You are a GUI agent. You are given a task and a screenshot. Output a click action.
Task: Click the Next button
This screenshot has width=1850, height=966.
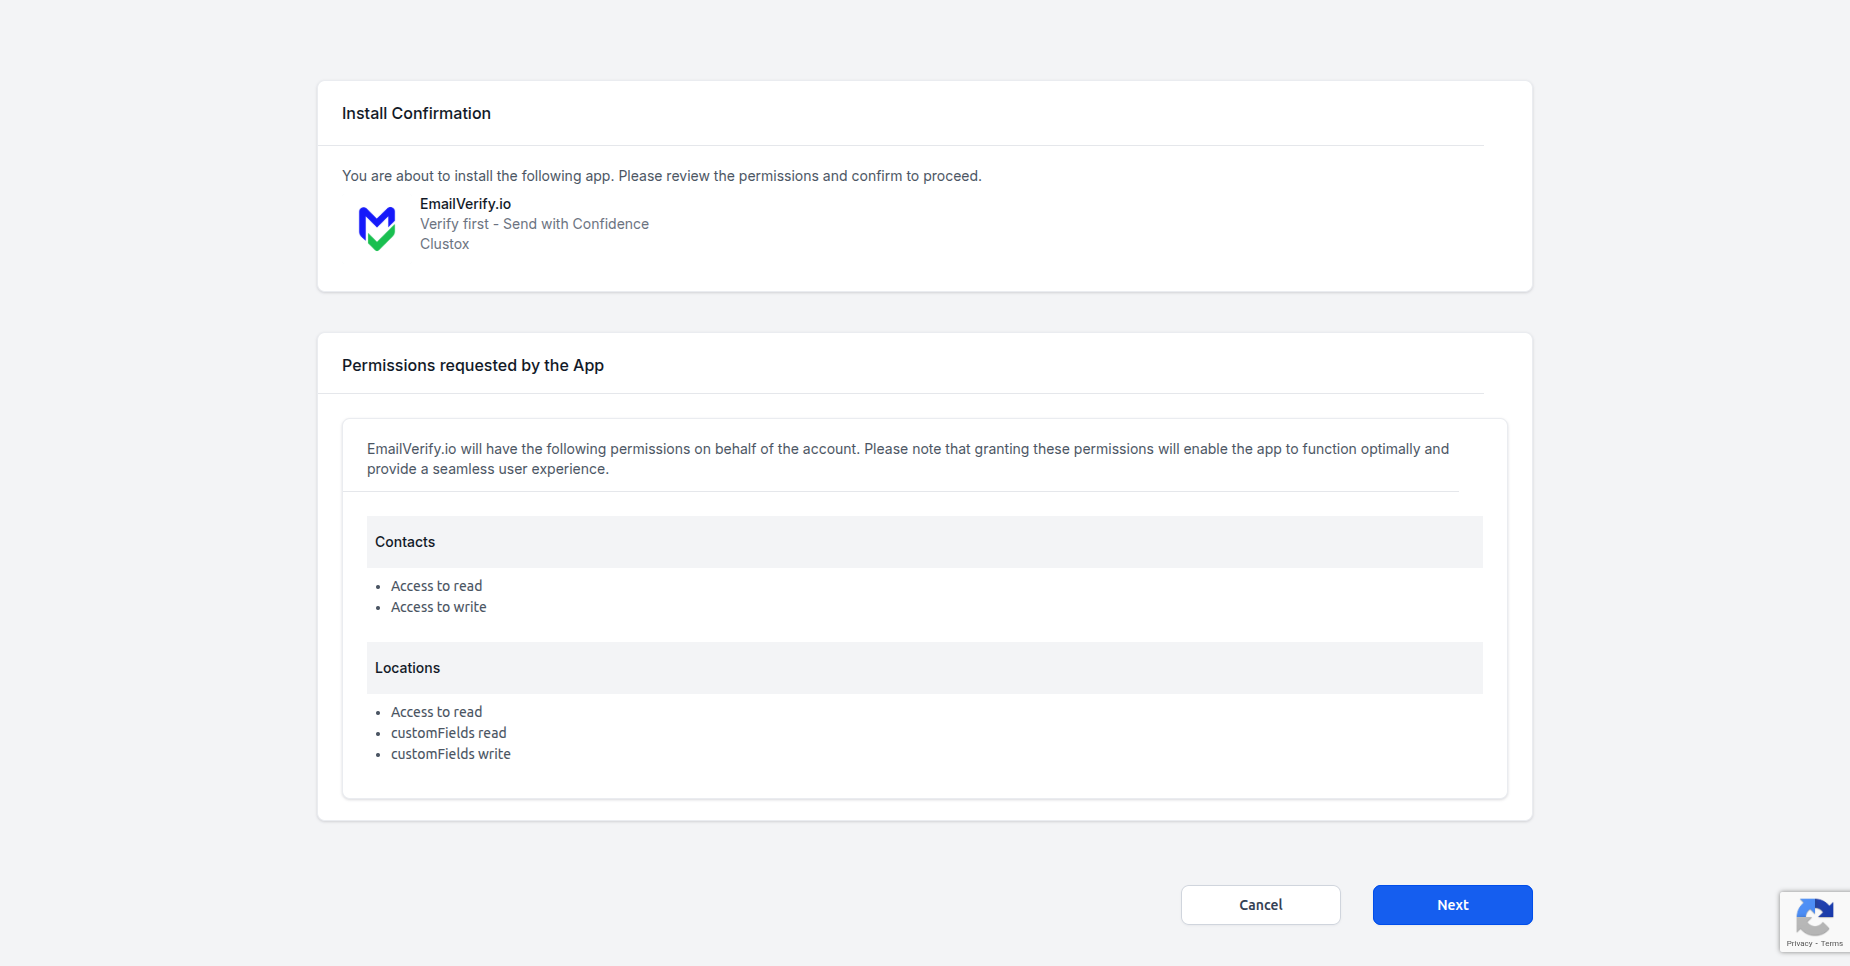coord(1452,905)
